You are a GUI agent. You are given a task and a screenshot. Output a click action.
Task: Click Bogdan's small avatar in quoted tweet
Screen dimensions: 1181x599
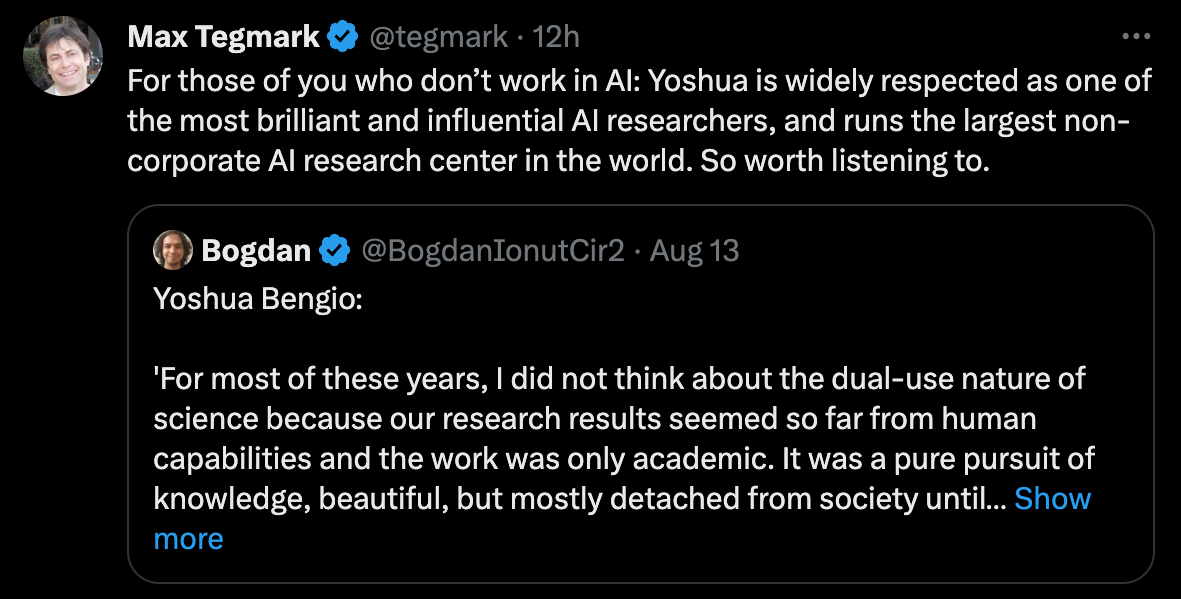pyautogui.click(x=172, y=250)
